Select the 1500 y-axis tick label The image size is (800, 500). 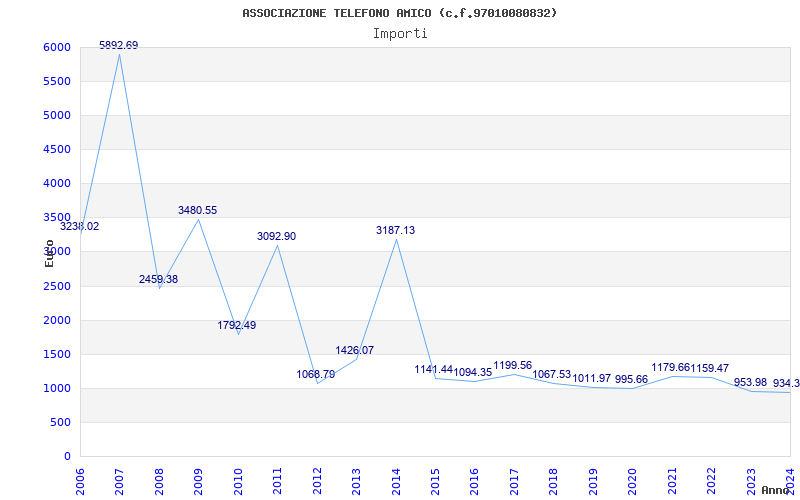click(x=59, y=354)
